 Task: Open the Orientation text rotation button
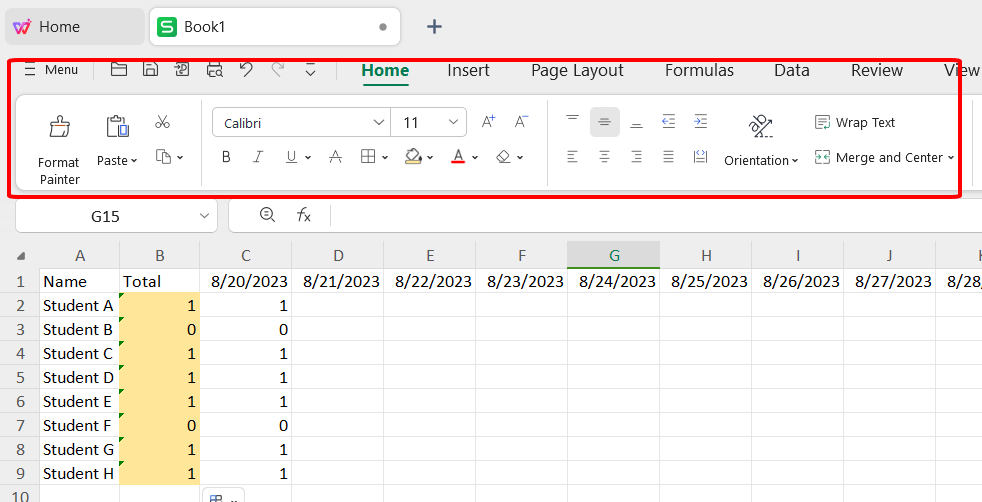pyautogui.click(x=761, y=141)
